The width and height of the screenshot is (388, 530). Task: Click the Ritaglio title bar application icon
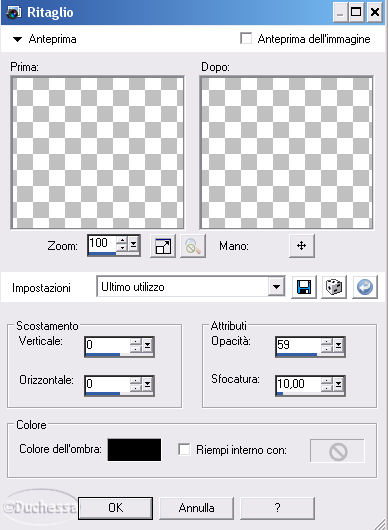(14, 13)
